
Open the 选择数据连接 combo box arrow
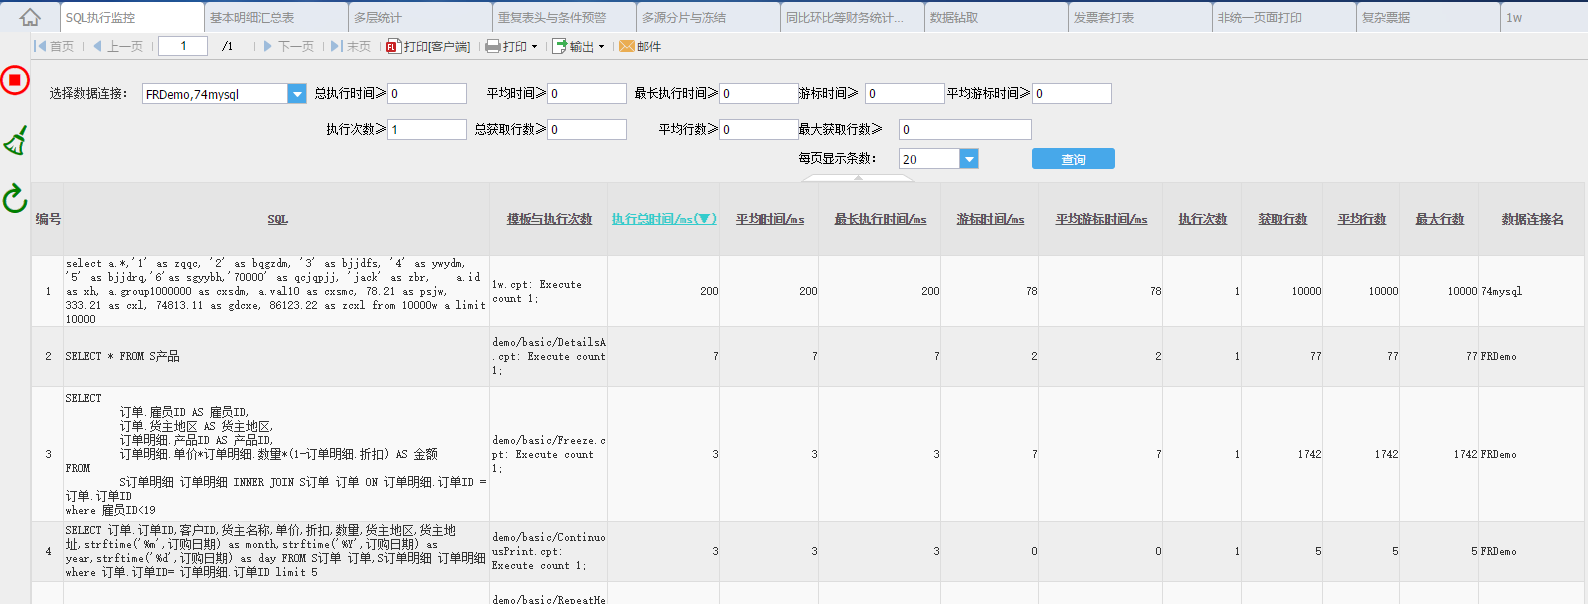297,94
